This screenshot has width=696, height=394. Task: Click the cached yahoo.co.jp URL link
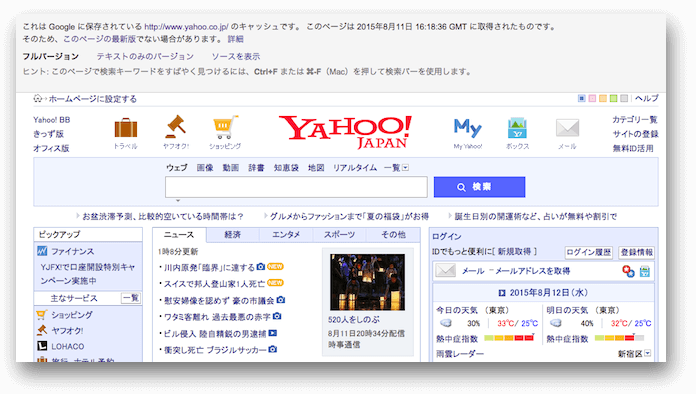186,27
